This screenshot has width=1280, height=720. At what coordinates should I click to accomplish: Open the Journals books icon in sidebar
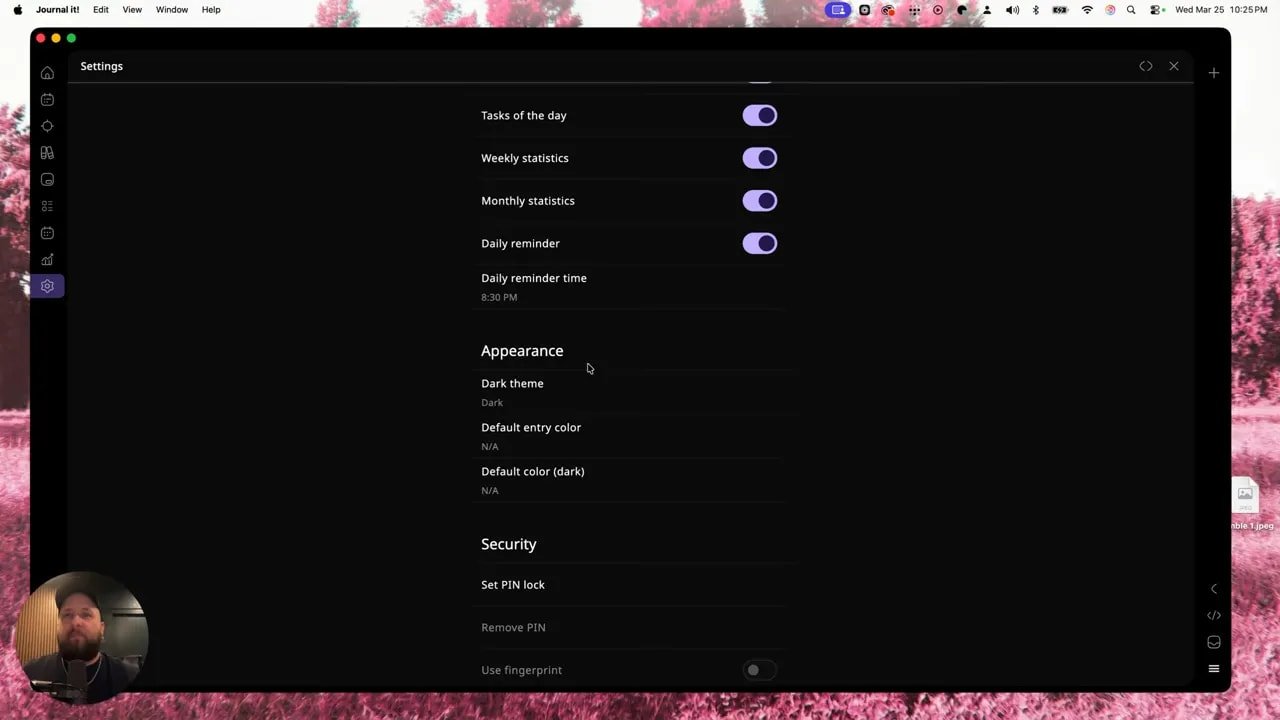[47, 152]
